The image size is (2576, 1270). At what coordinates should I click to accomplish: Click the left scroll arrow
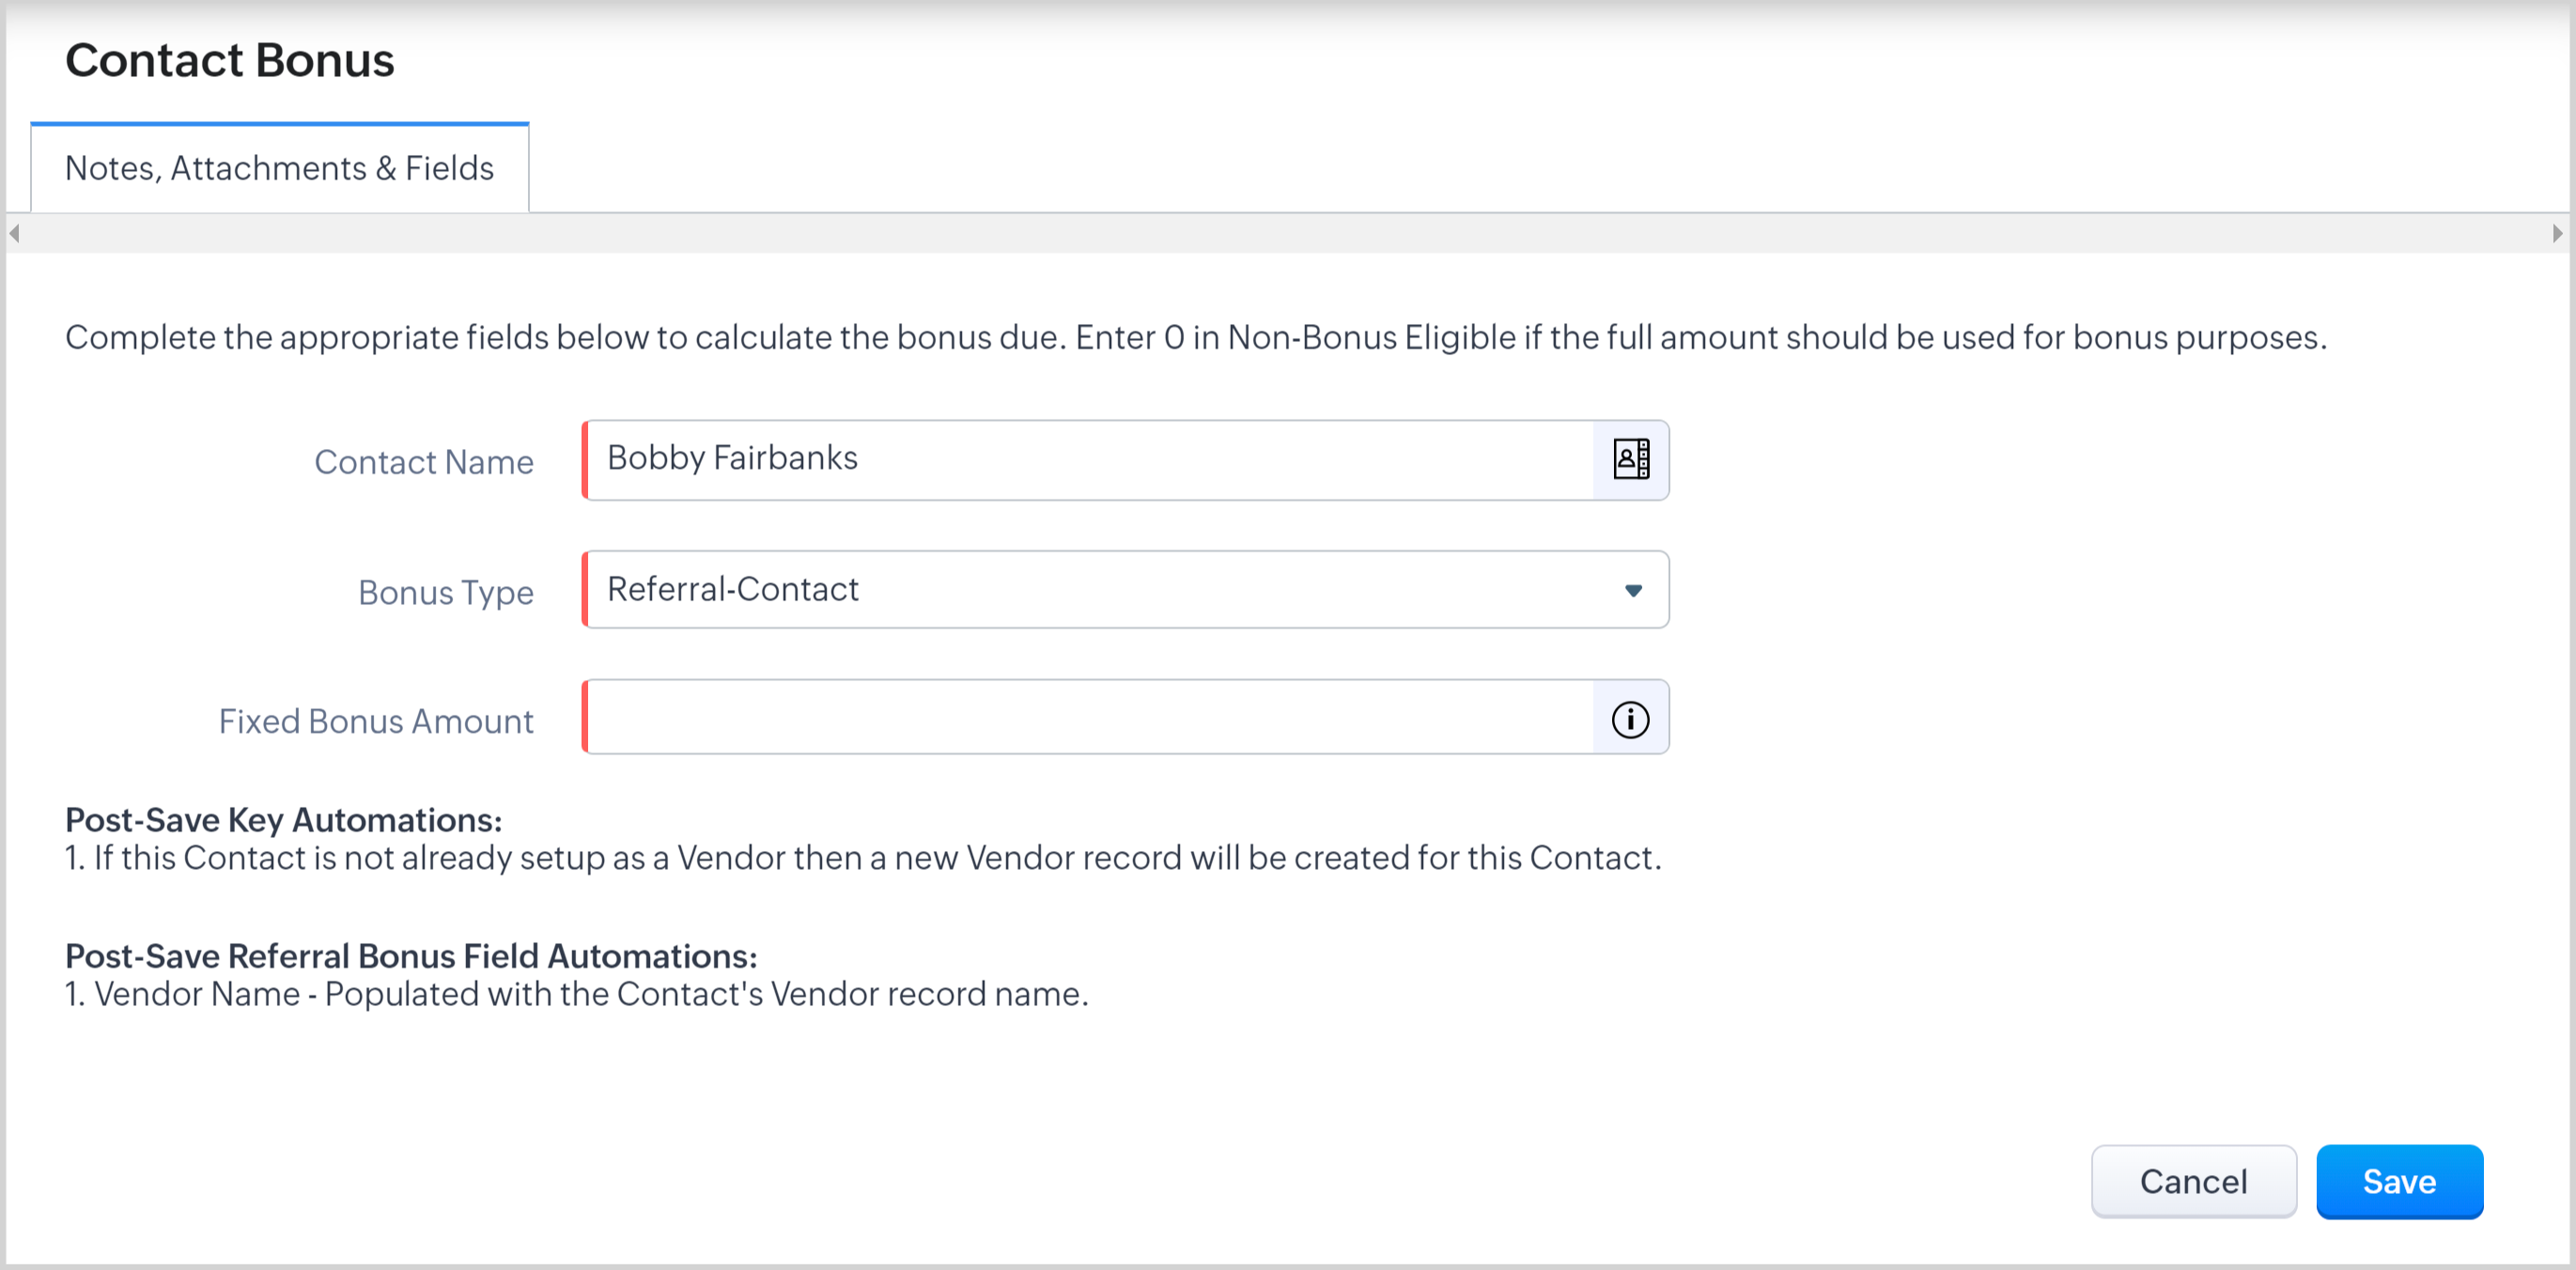point(14,234)
